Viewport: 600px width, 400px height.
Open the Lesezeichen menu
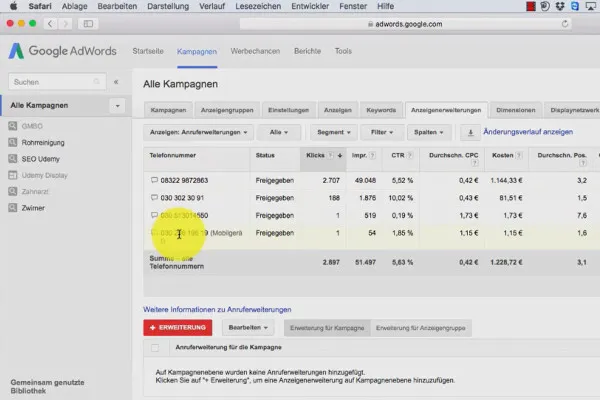[258, 6]
